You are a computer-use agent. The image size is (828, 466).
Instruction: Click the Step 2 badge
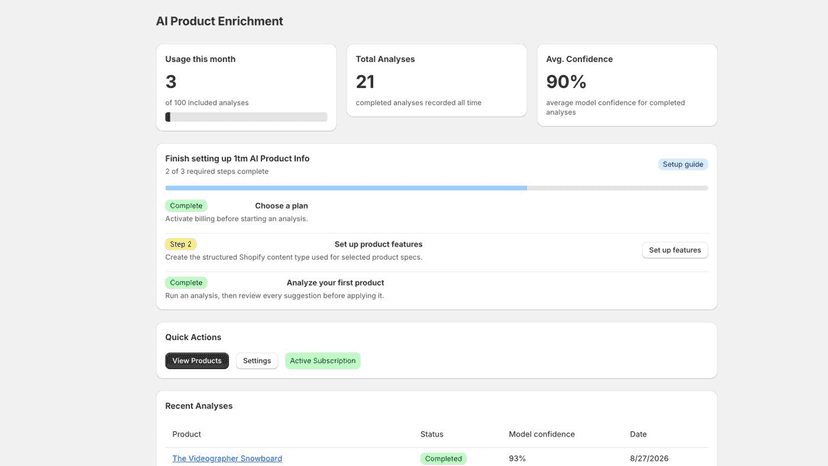[x=181, y=244]
